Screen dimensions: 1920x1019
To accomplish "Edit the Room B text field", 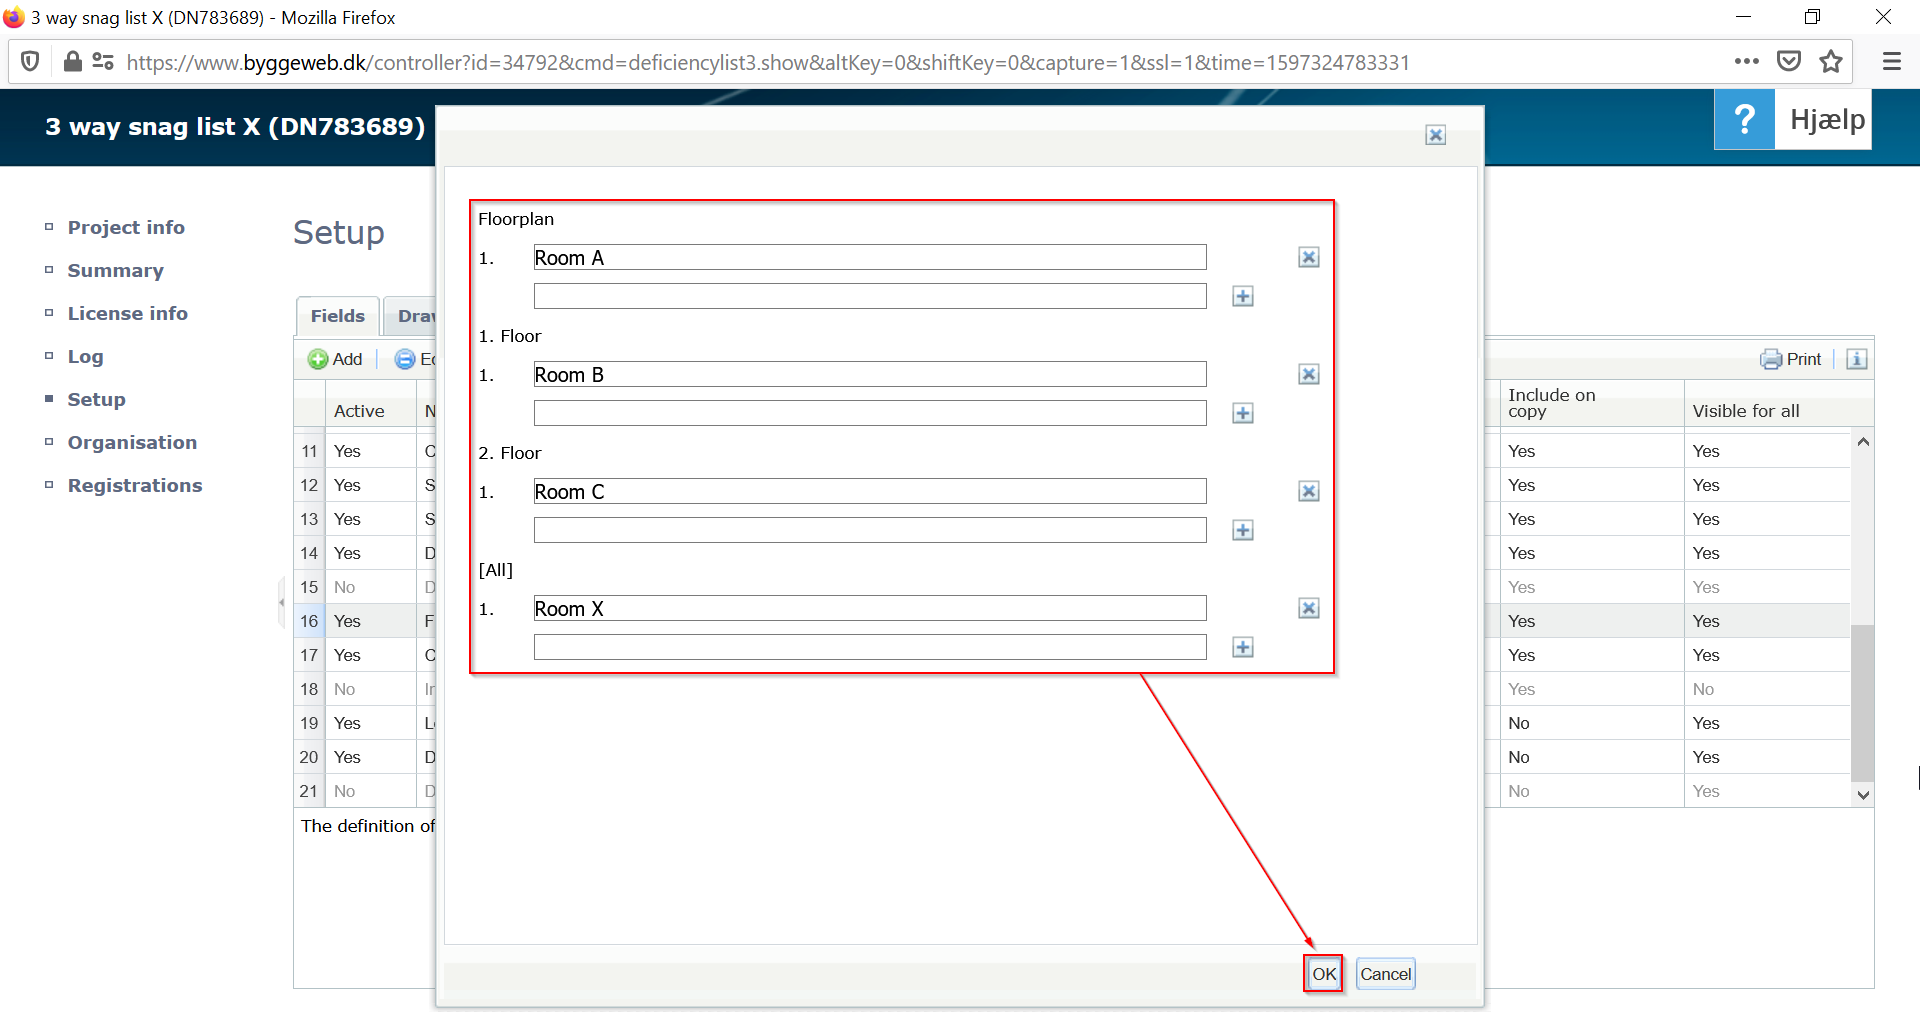I will pyautogui.click(x=870, y=374).
